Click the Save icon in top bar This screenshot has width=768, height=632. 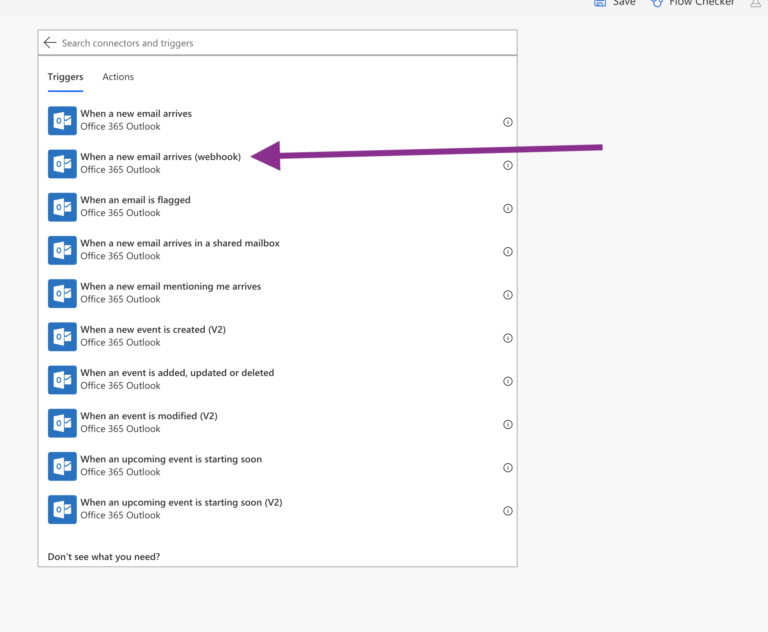click(x=600, y=3)
